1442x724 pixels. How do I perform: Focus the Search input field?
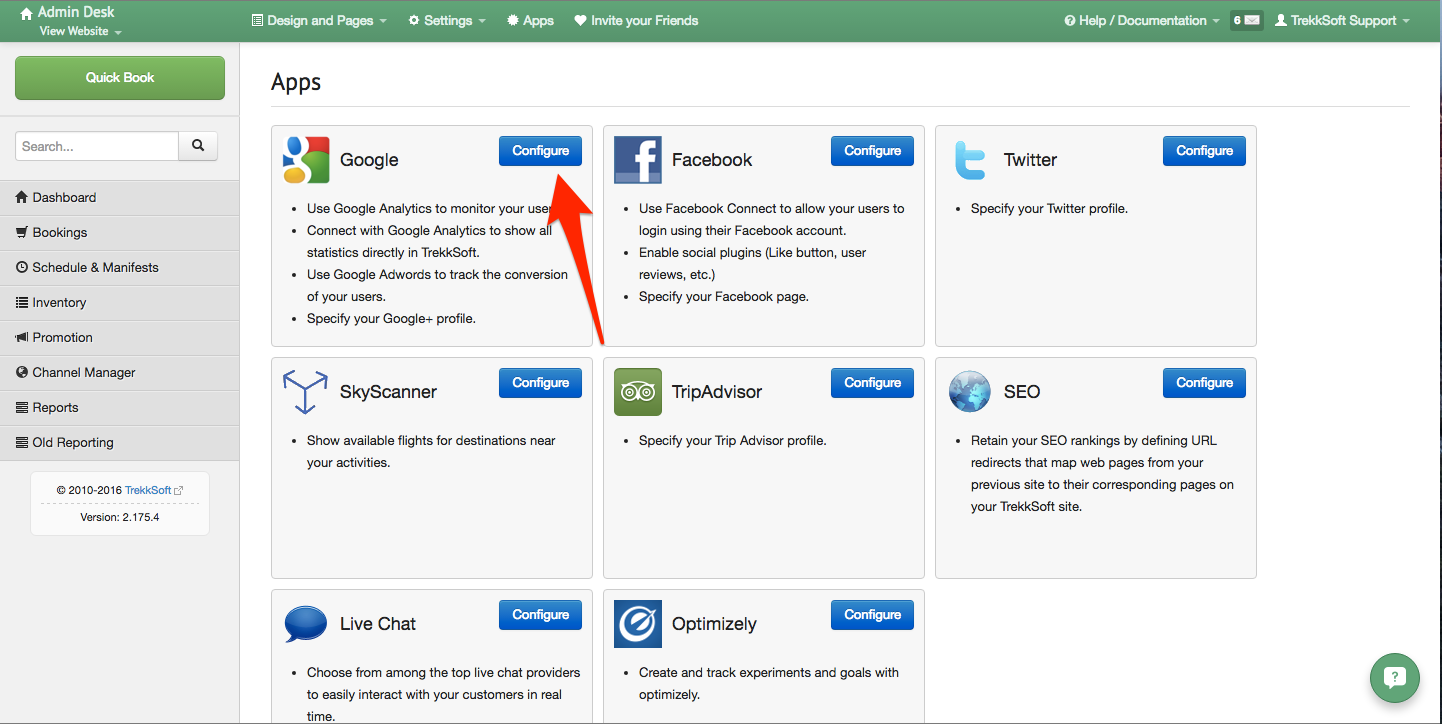tap(97, 146)
